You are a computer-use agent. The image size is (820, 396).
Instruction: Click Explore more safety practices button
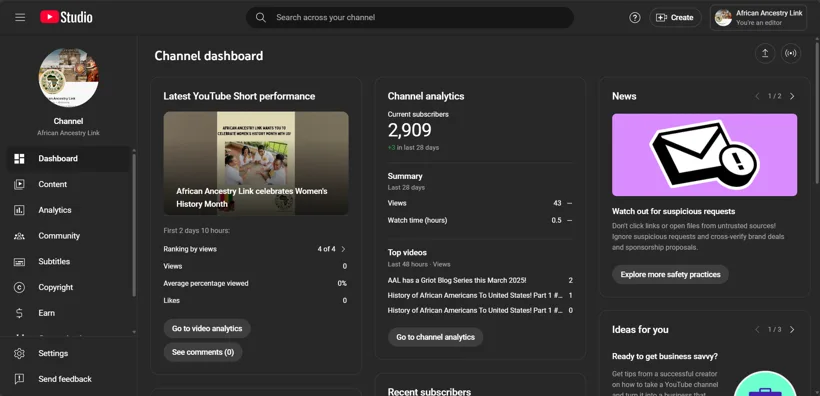pyautogui.click(x=670, y=274)
